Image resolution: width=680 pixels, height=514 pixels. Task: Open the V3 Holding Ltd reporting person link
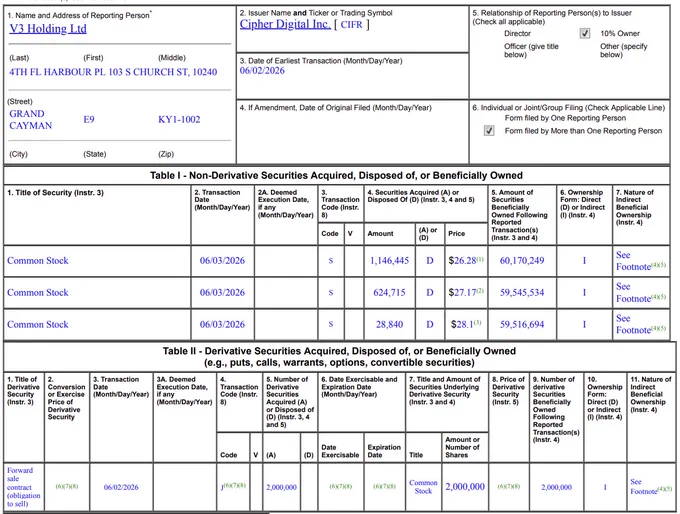[x=48, y=29]
